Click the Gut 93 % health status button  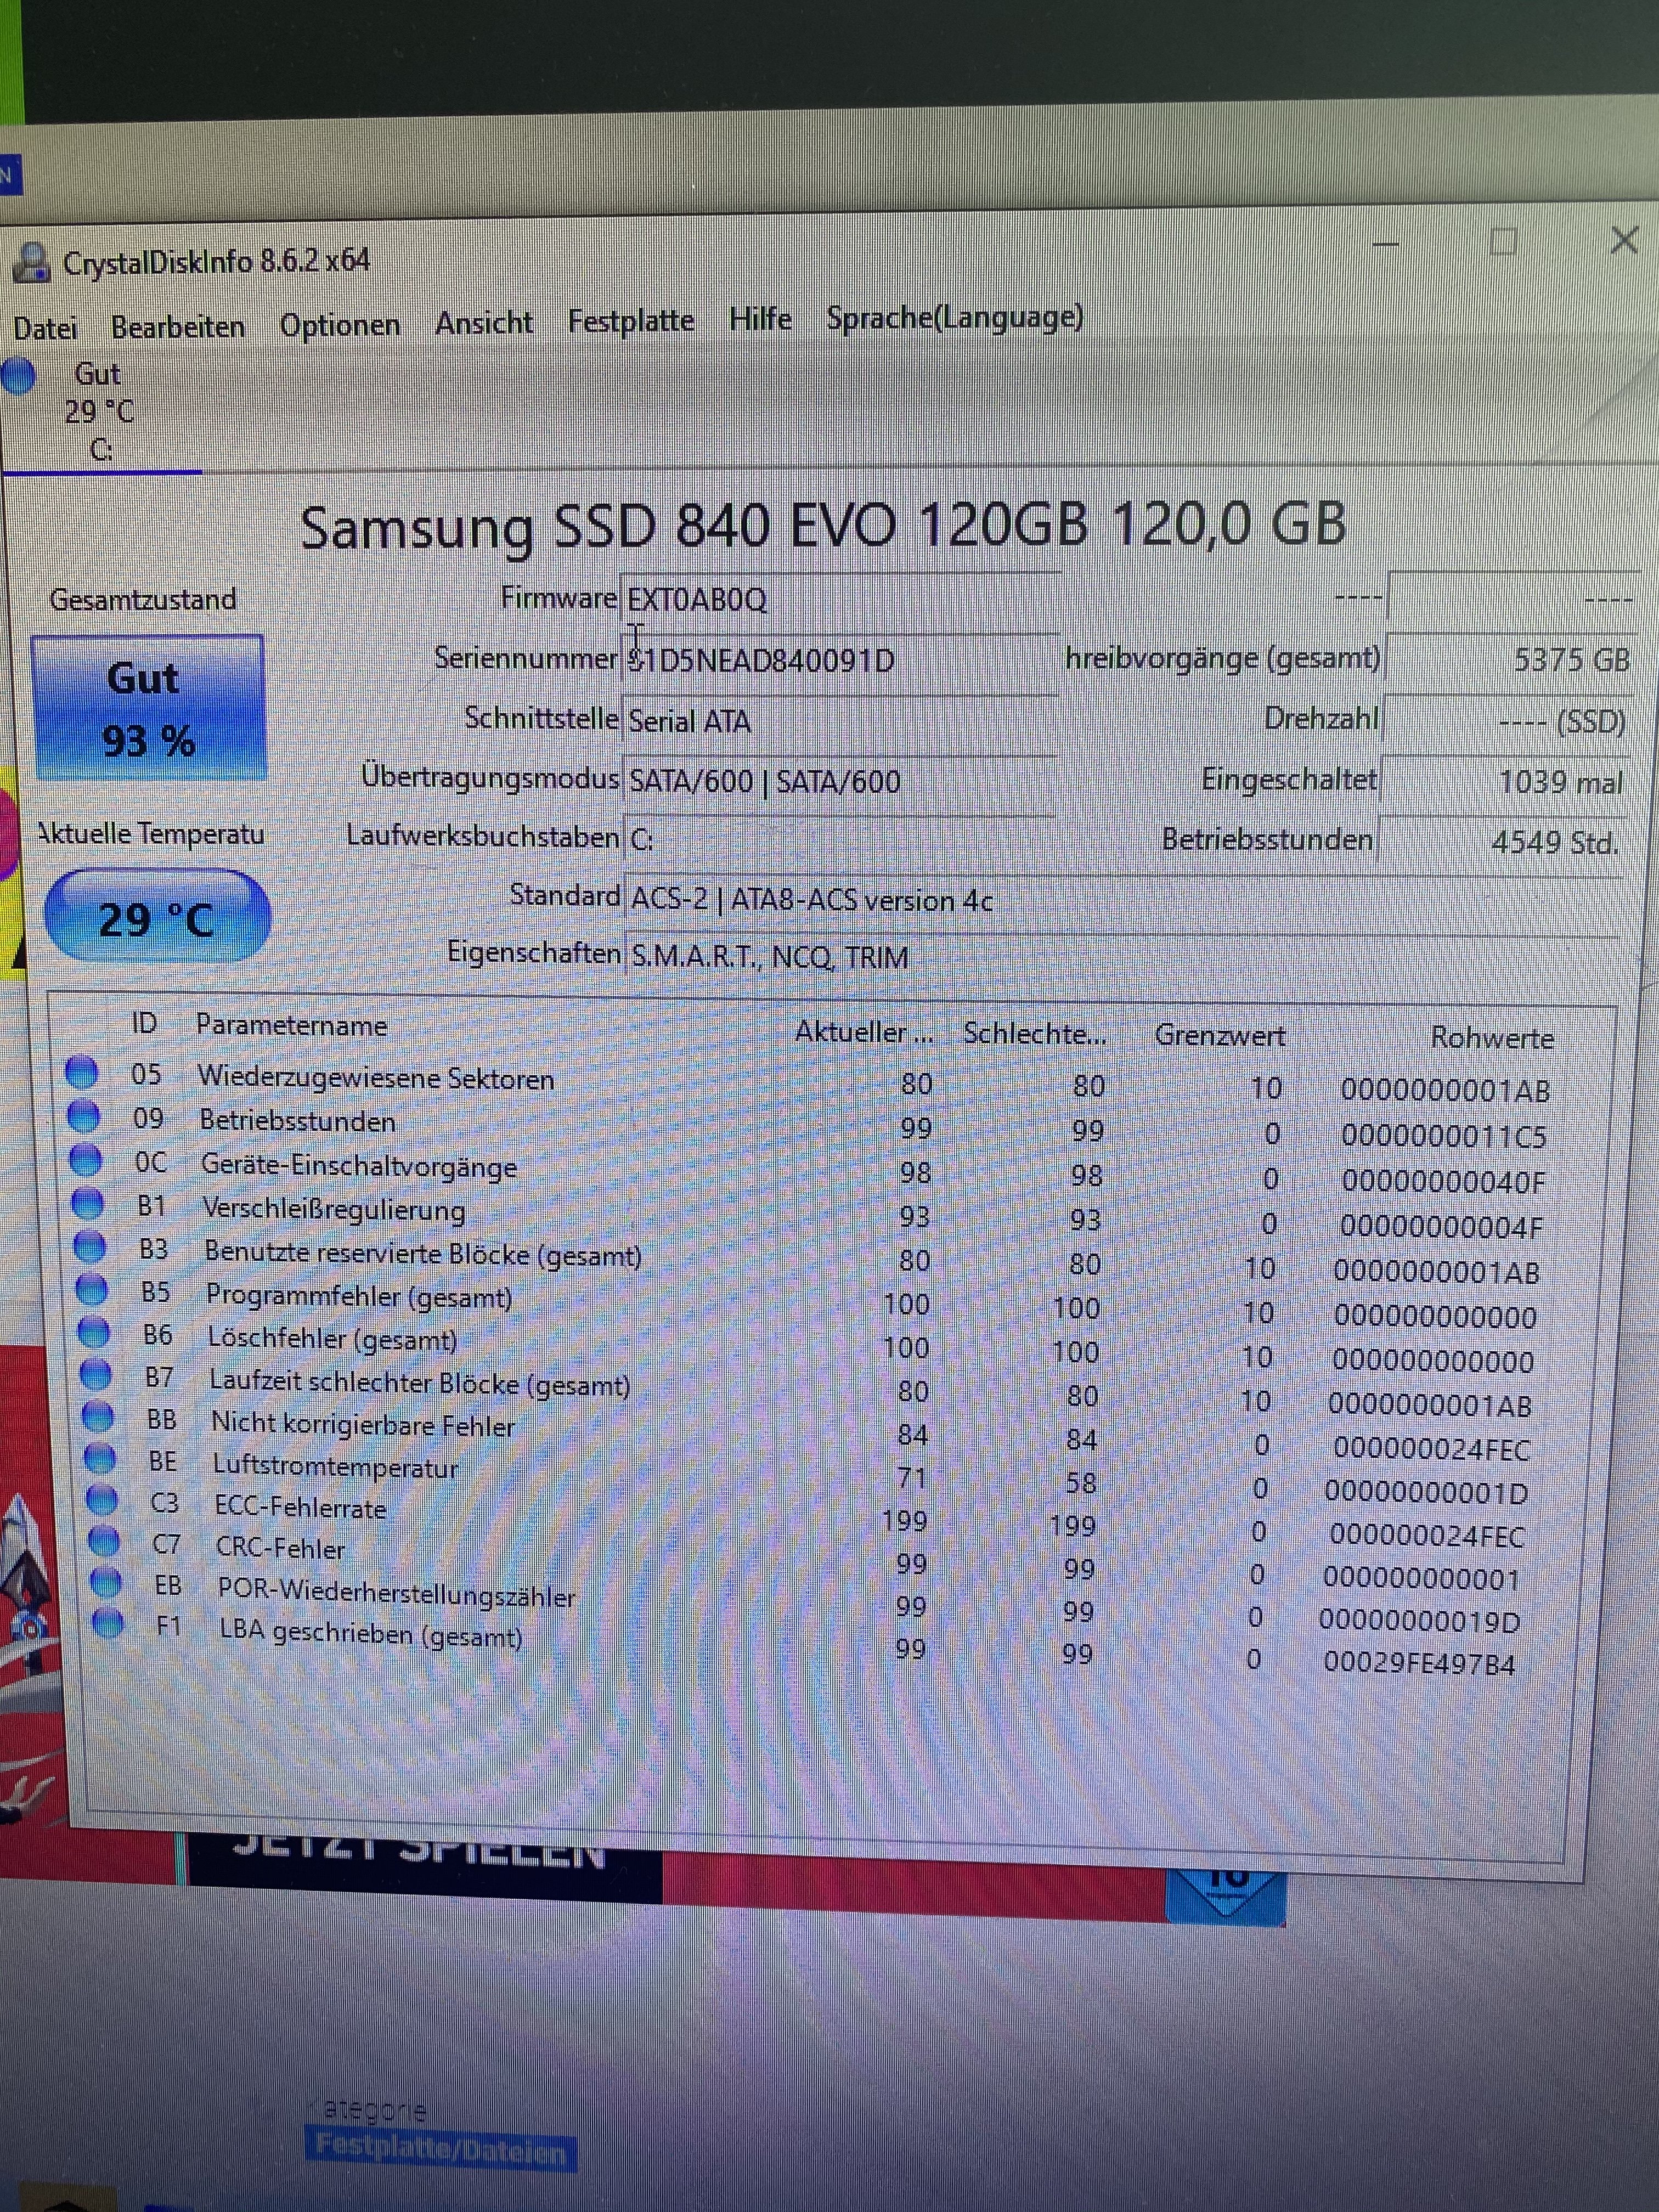coord(149,708)
